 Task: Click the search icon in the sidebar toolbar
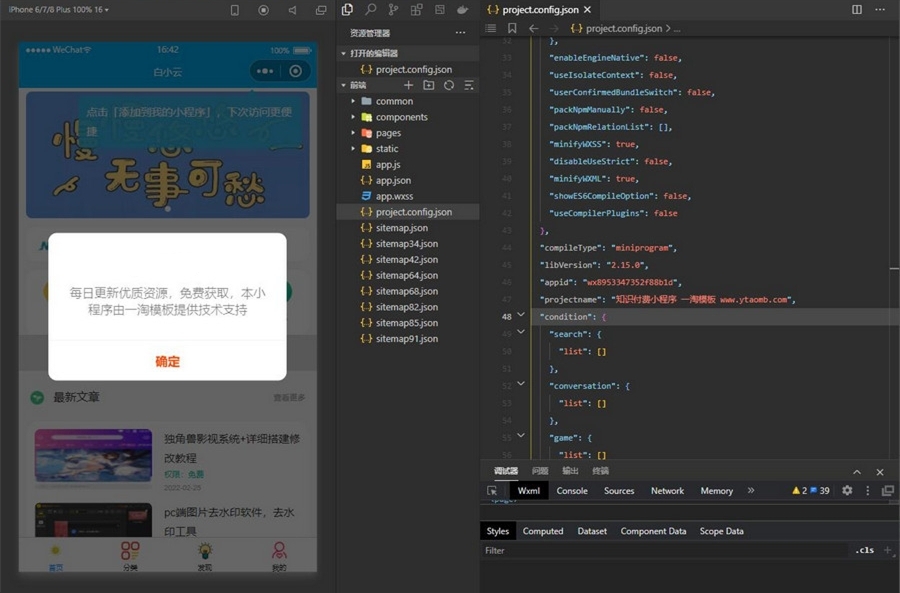pyautogui.click(x=370, y=9)
